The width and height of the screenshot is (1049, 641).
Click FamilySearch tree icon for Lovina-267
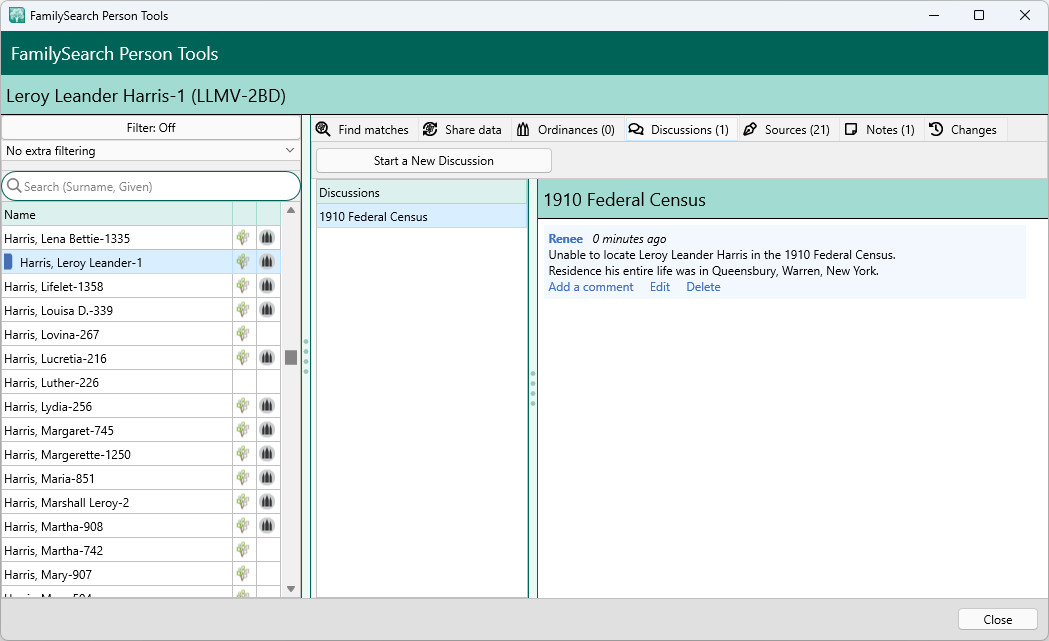[243, 334]
